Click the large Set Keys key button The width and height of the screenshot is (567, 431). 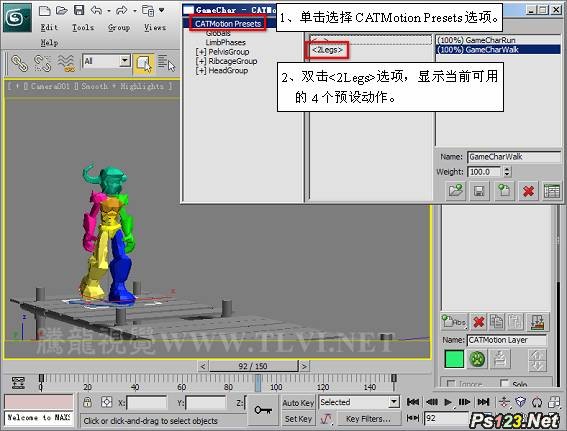263,410
